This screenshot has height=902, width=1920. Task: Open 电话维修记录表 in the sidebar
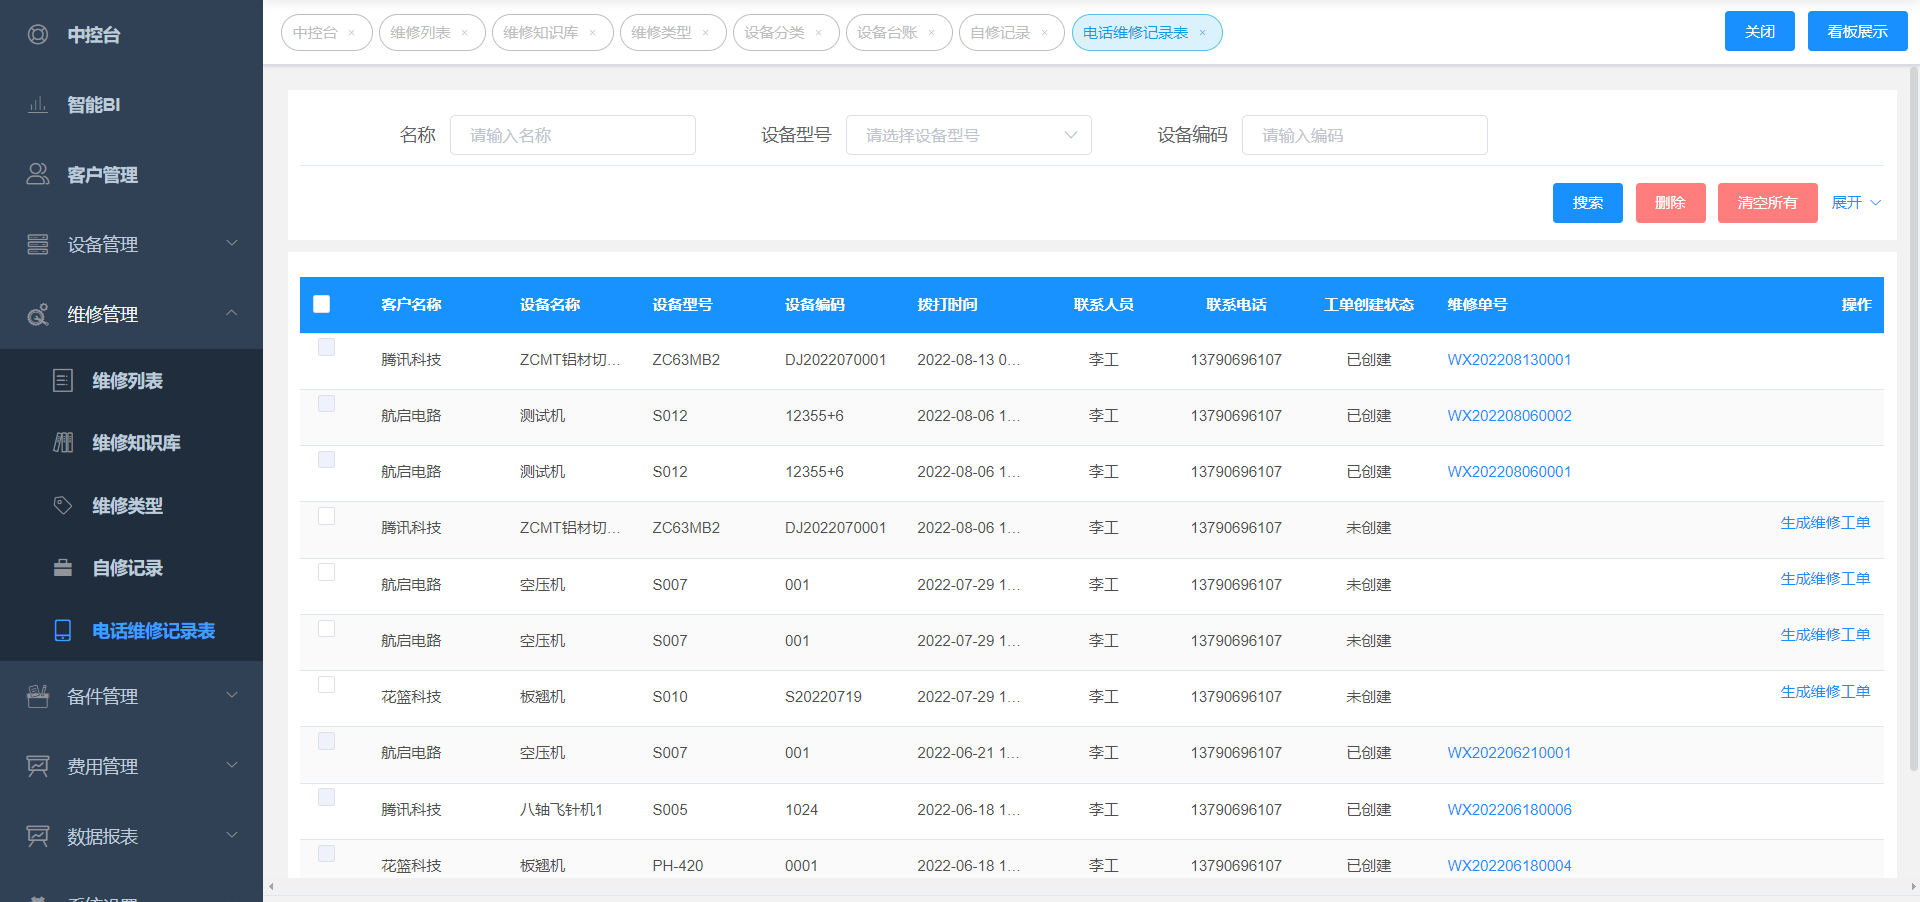(x=153, y=631)
